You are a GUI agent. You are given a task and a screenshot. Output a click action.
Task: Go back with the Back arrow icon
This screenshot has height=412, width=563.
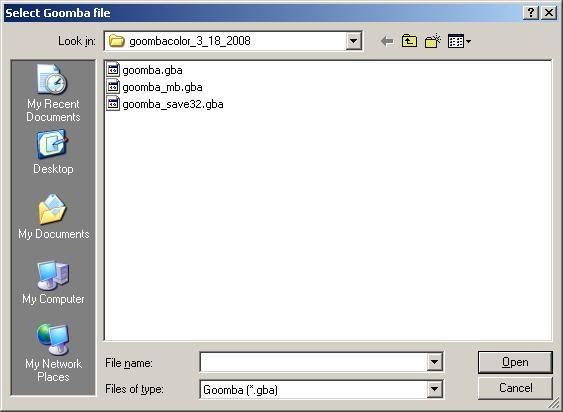click(387, 41)
